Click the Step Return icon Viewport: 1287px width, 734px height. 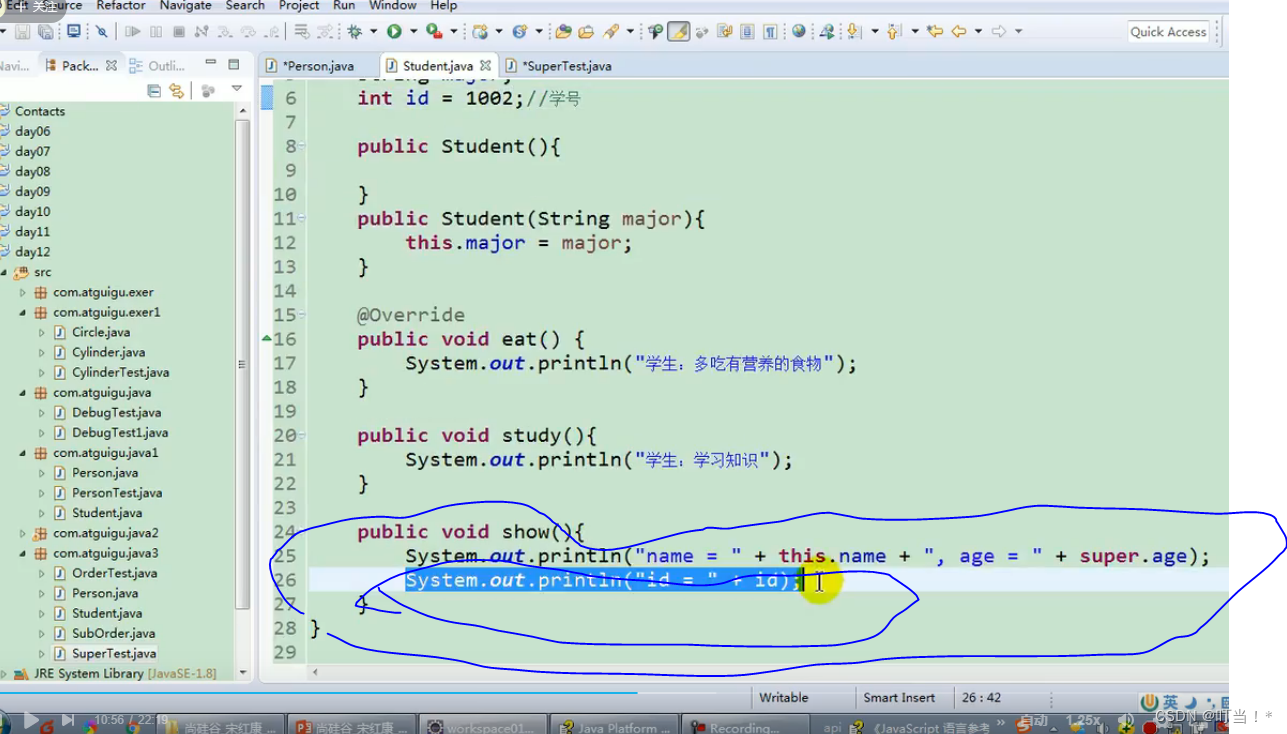tap(272, 32)
